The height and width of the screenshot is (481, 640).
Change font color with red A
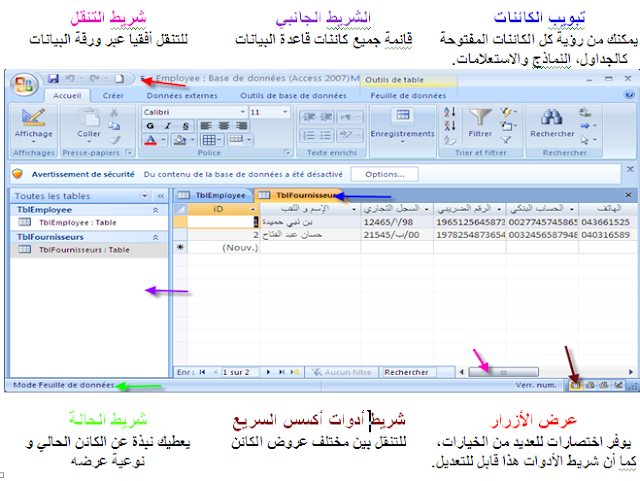click(x=151, y=140)
